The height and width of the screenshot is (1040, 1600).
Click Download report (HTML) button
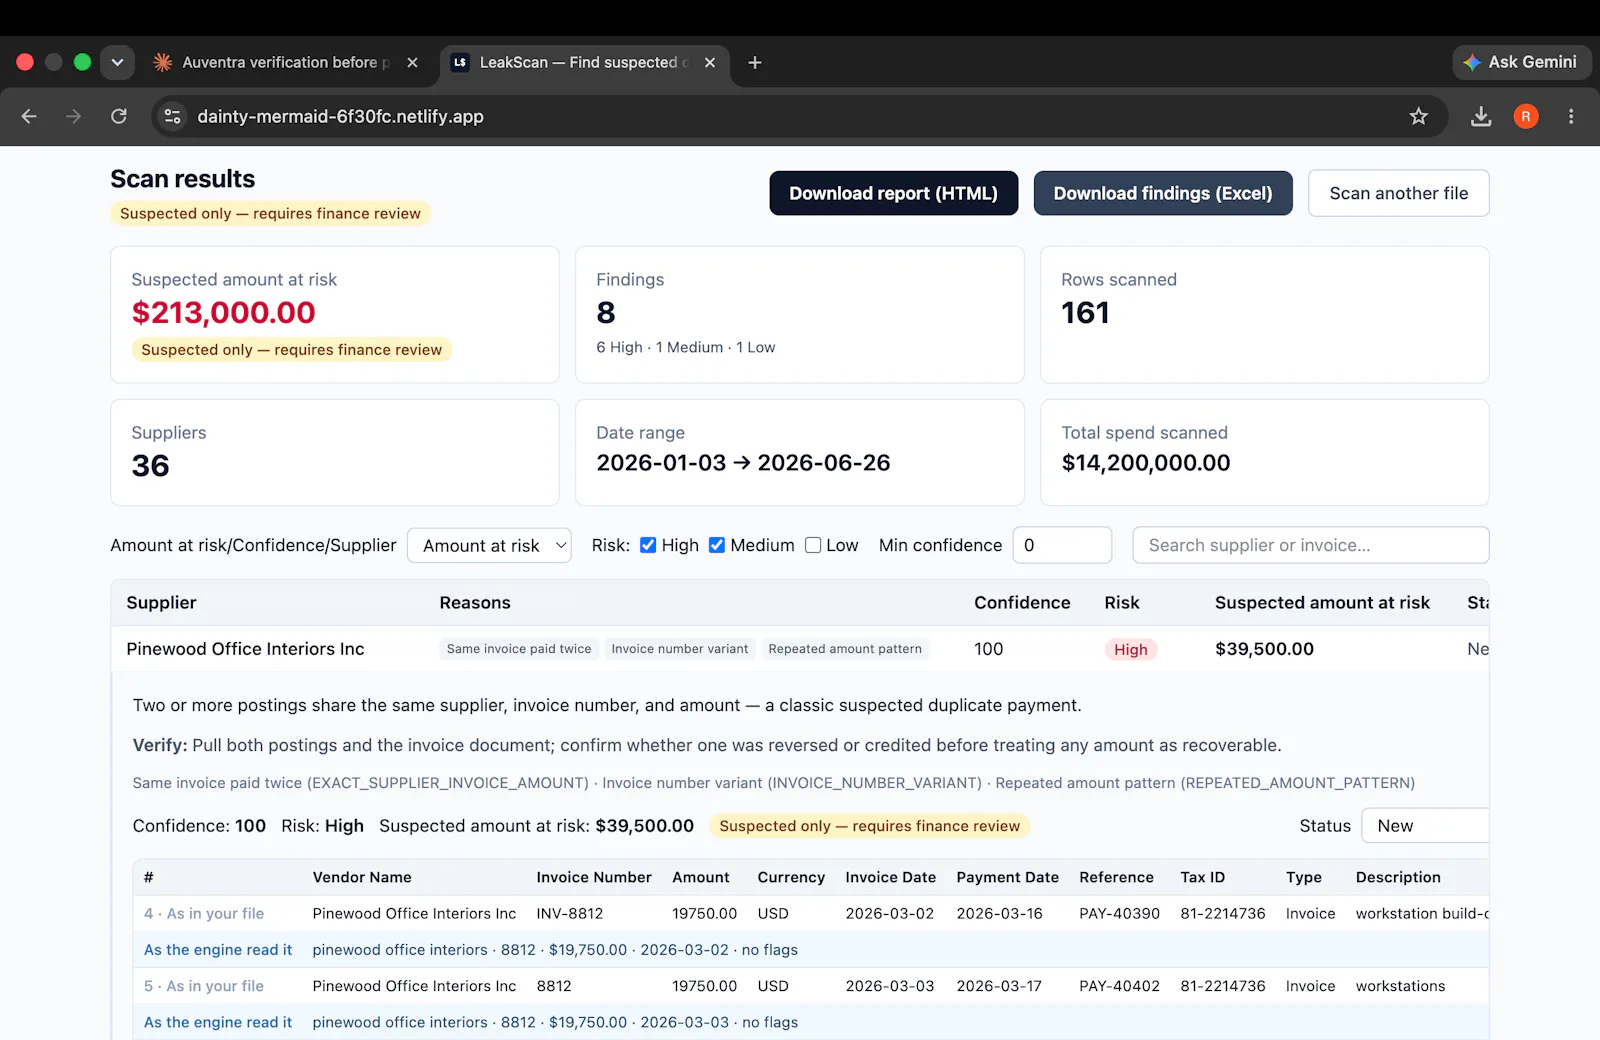[x=894, y=193]
